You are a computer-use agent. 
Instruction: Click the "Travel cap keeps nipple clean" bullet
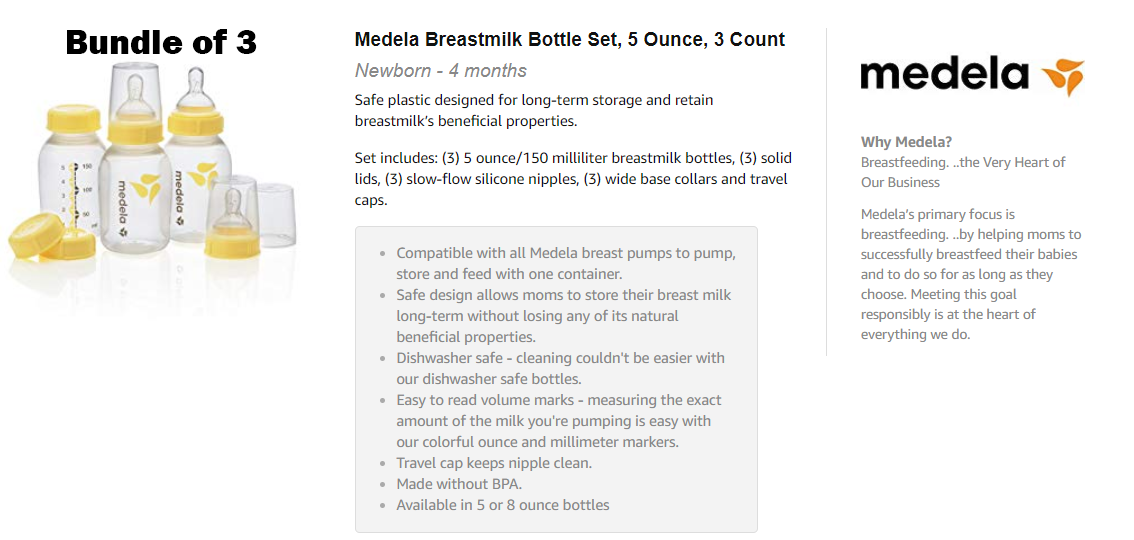click(x=494, y=463)
